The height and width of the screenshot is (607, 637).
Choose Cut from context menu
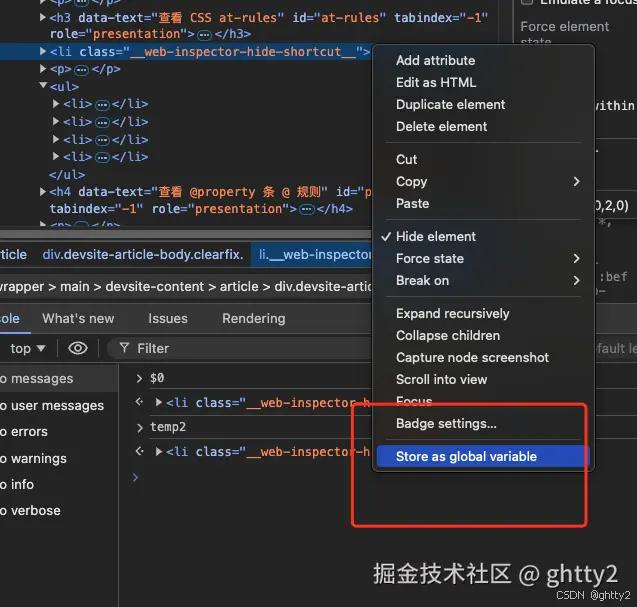(x=407, y=159)
